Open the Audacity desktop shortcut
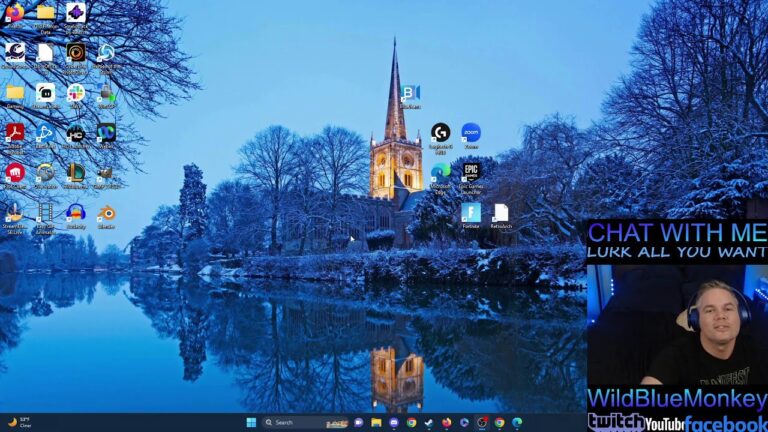The height and width of the screenshot is (432, 768). pos(76,216)
